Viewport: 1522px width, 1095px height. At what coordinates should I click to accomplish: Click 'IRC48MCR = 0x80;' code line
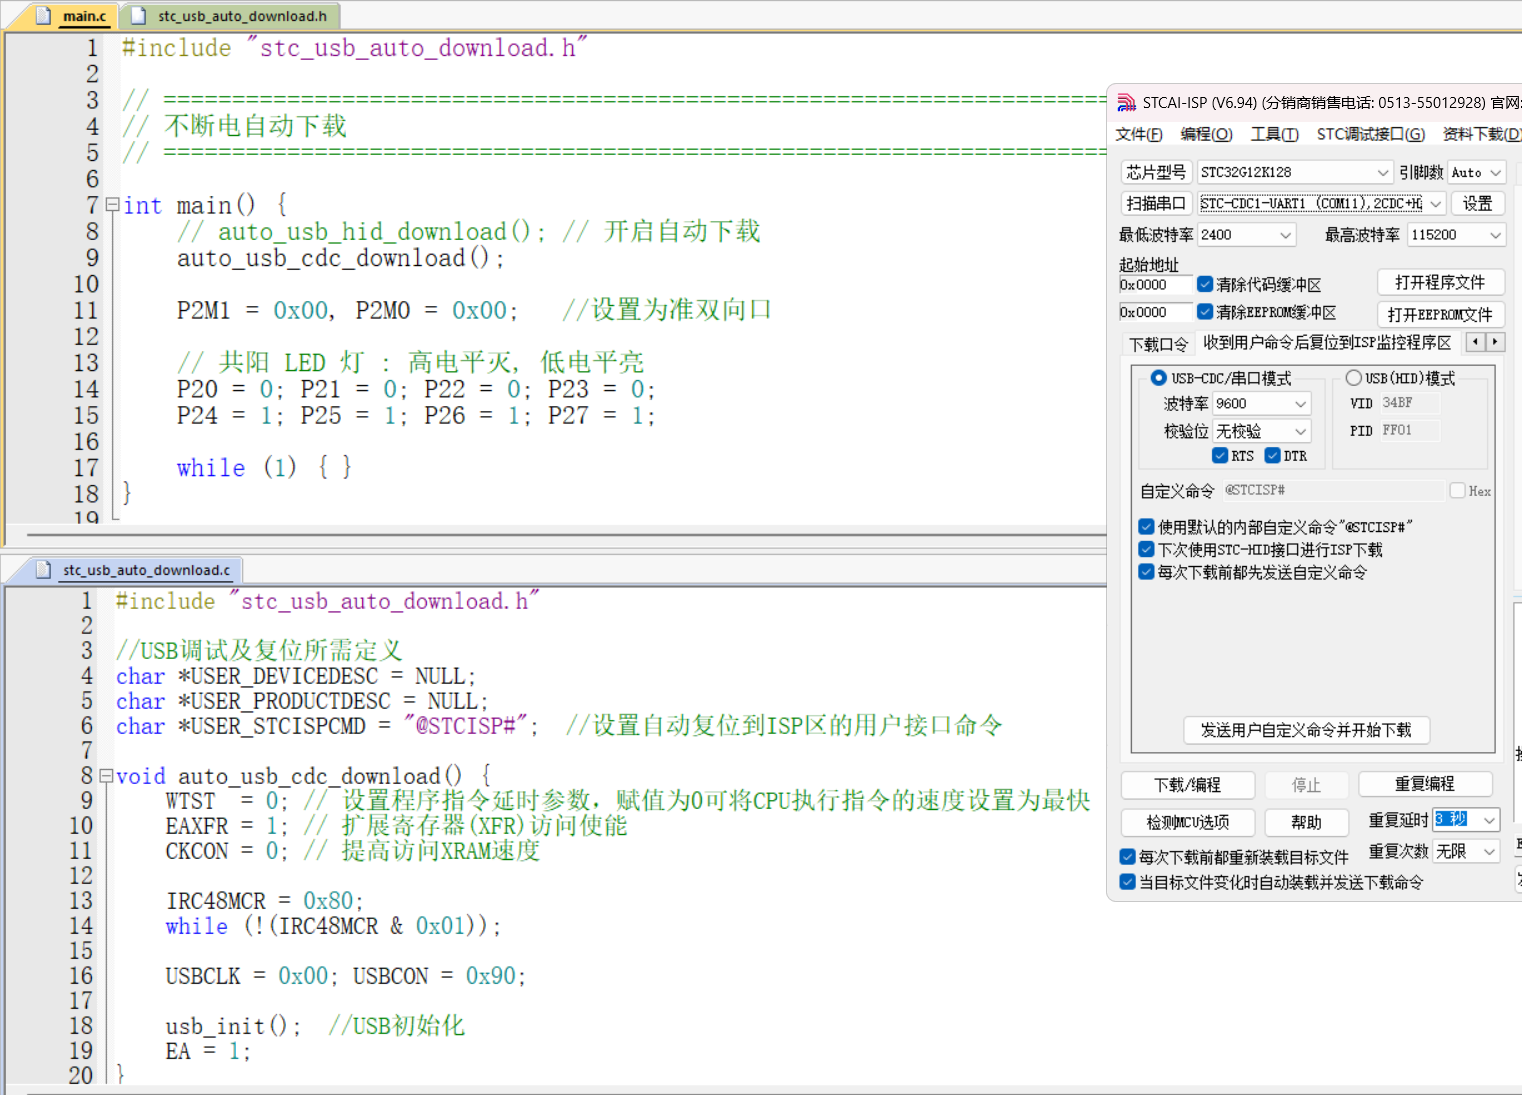point(264,901)
